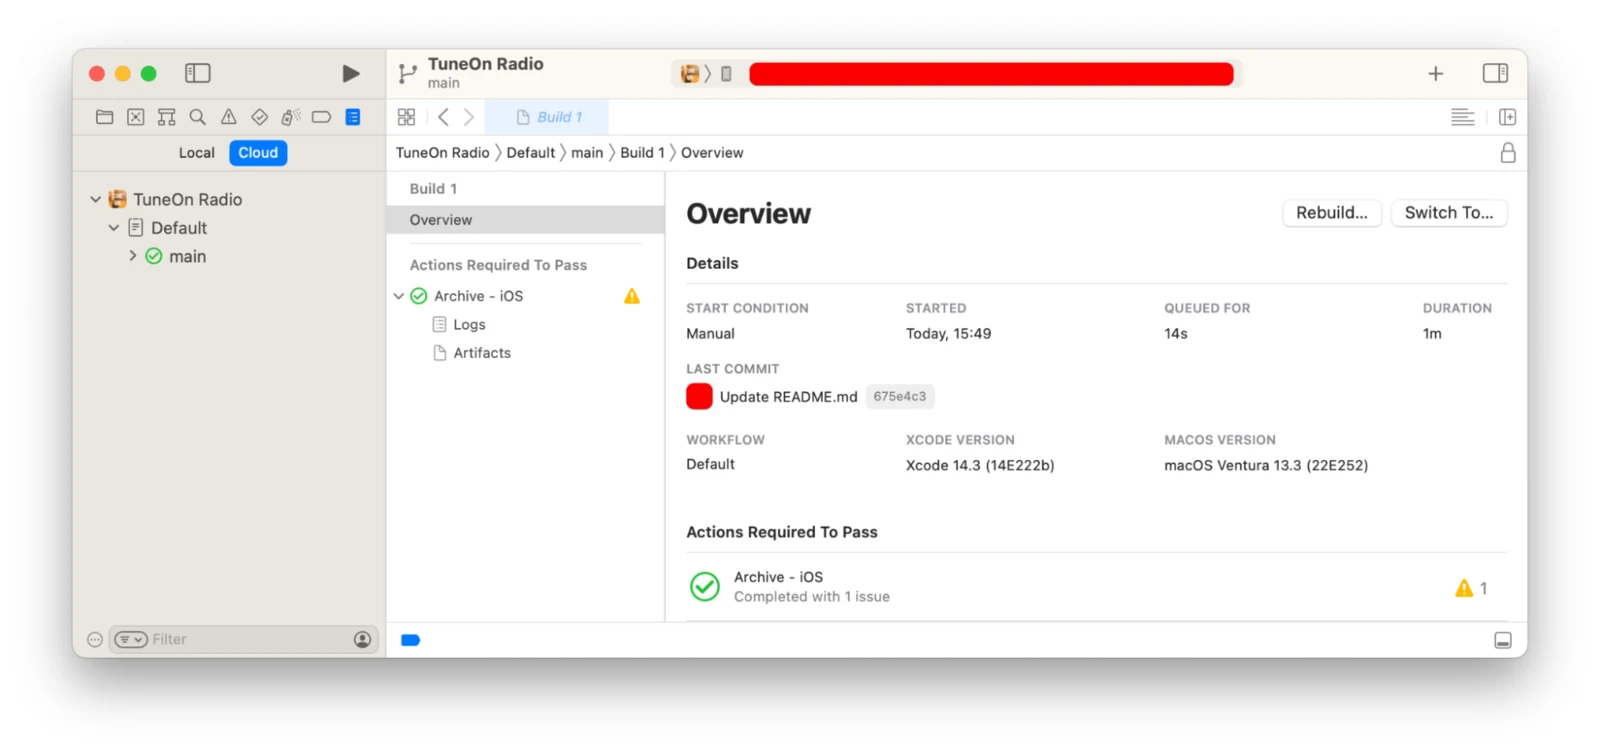The height and width of the screenshot is (753, 1600).
Task: Click the yellow warning icon beside Archive - iOS
Action: pyautogui.click(x=632, y=296)
